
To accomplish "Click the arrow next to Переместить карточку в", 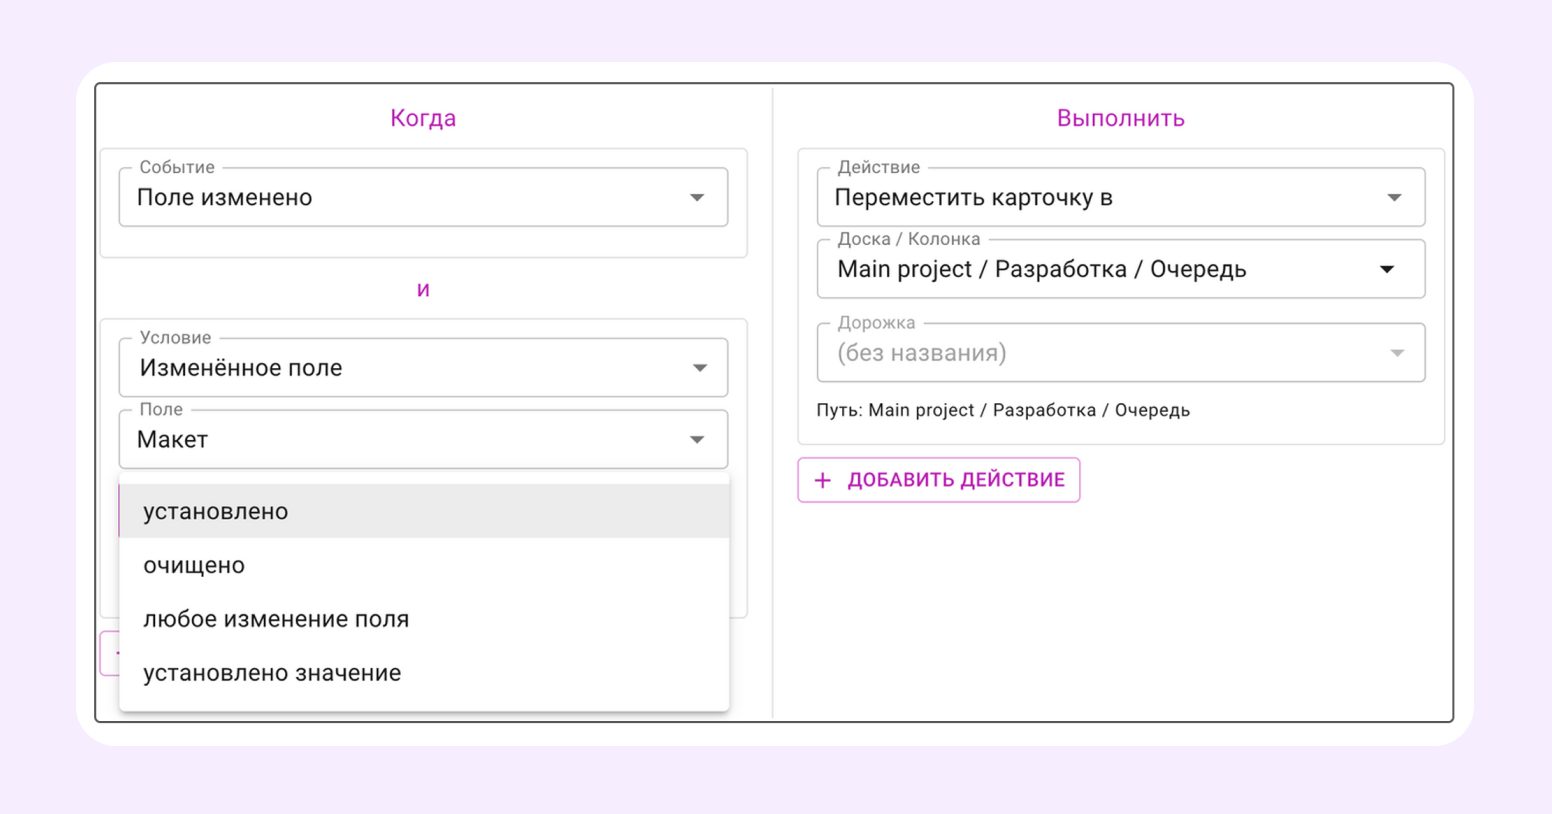I will point(1394,198).
